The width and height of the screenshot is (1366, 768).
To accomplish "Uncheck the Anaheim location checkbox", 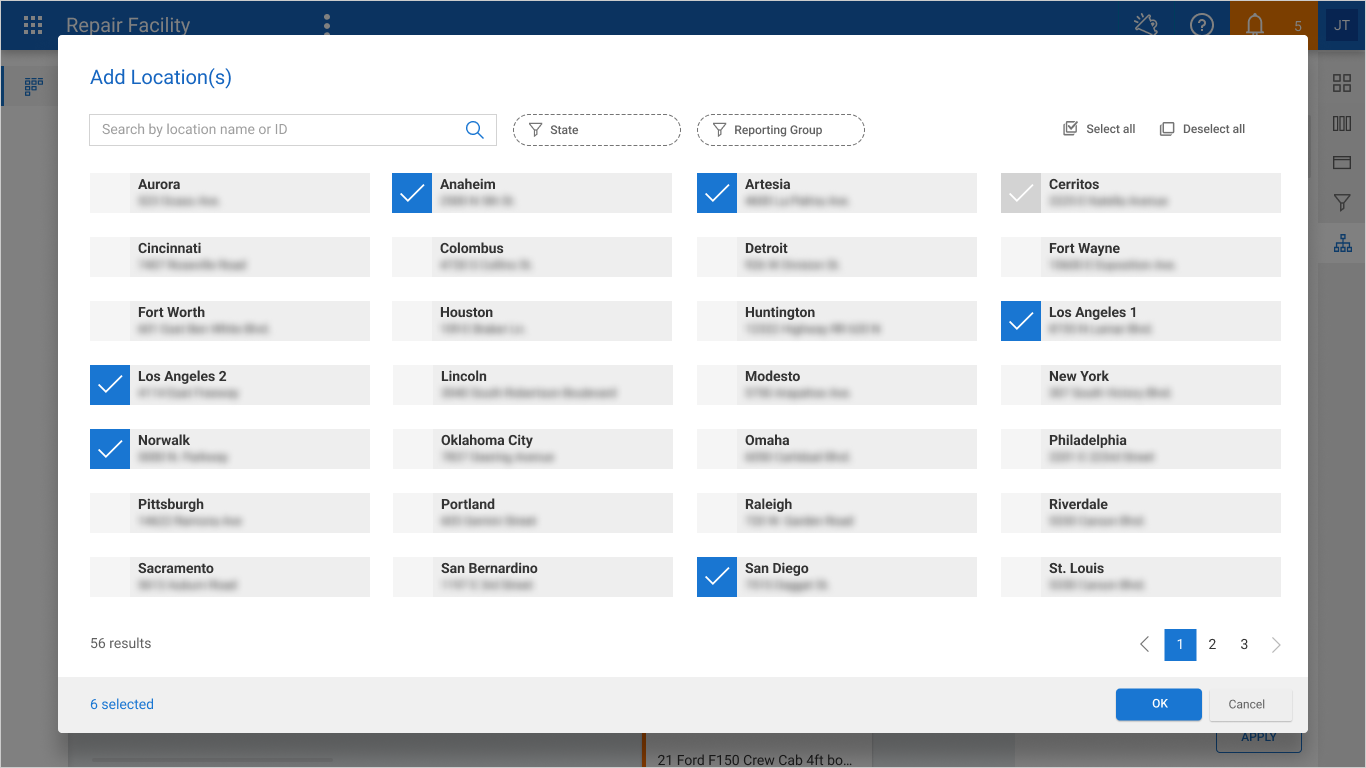I will point(412,193).
